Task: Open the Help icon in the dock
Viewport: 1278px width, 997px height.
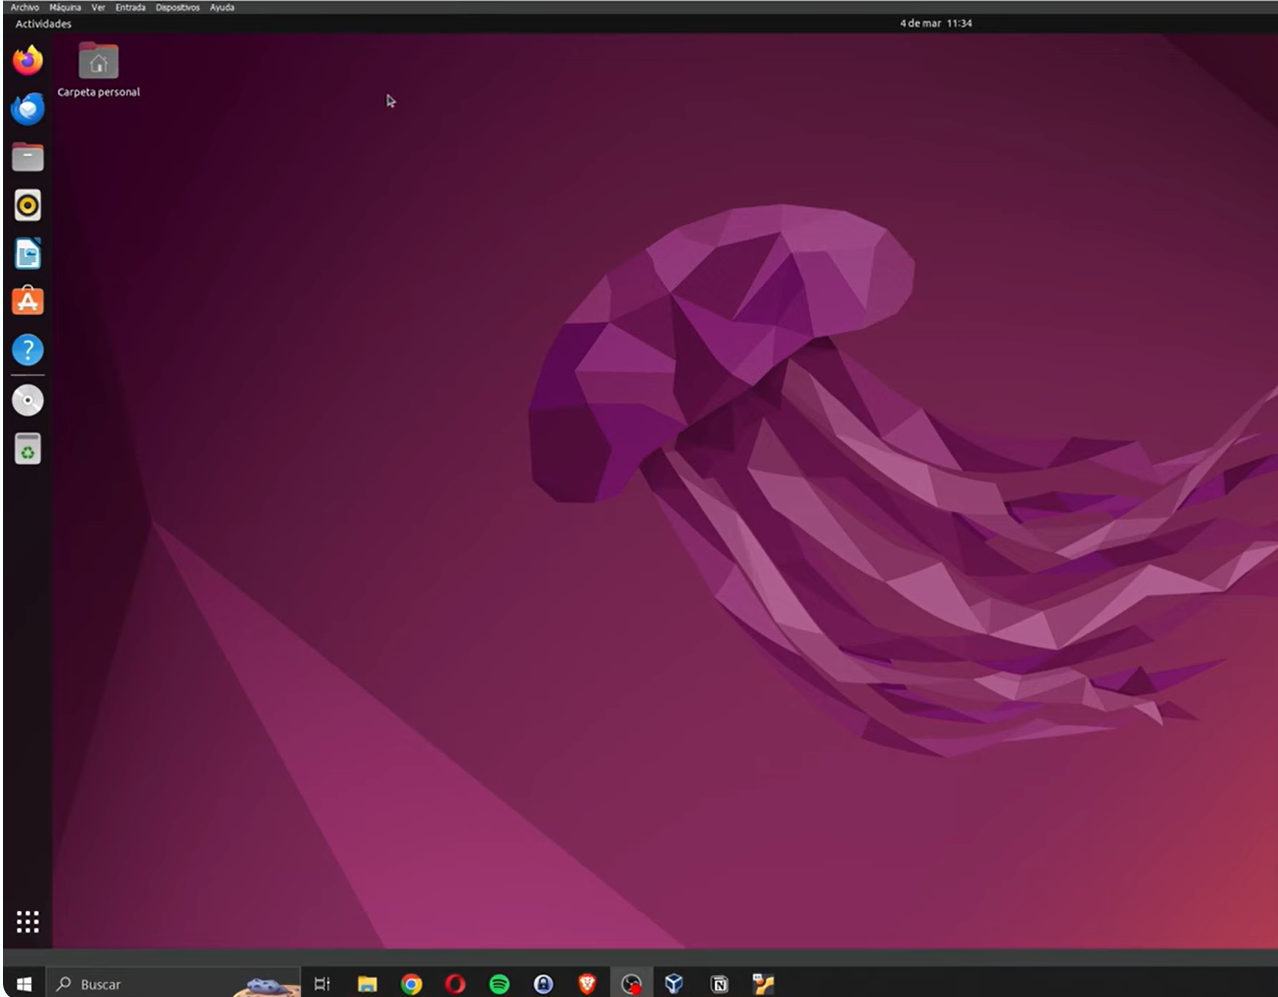Action: point(28,350)
